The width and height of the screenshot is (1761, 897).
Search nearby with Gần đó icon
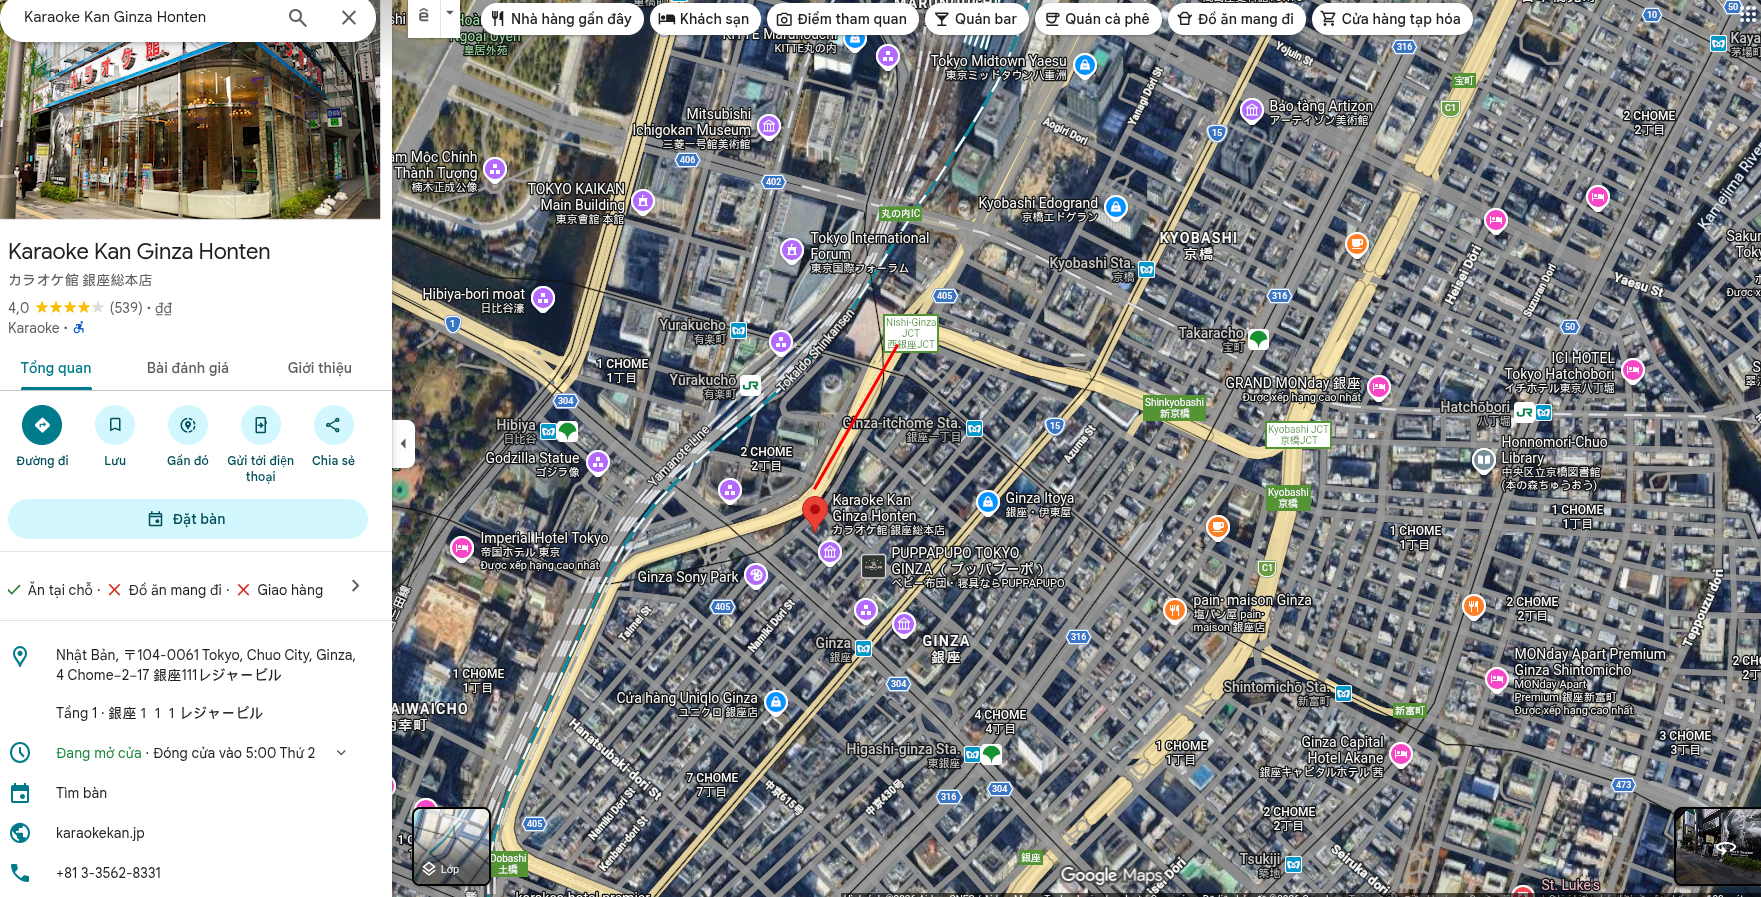pos(188,425)
